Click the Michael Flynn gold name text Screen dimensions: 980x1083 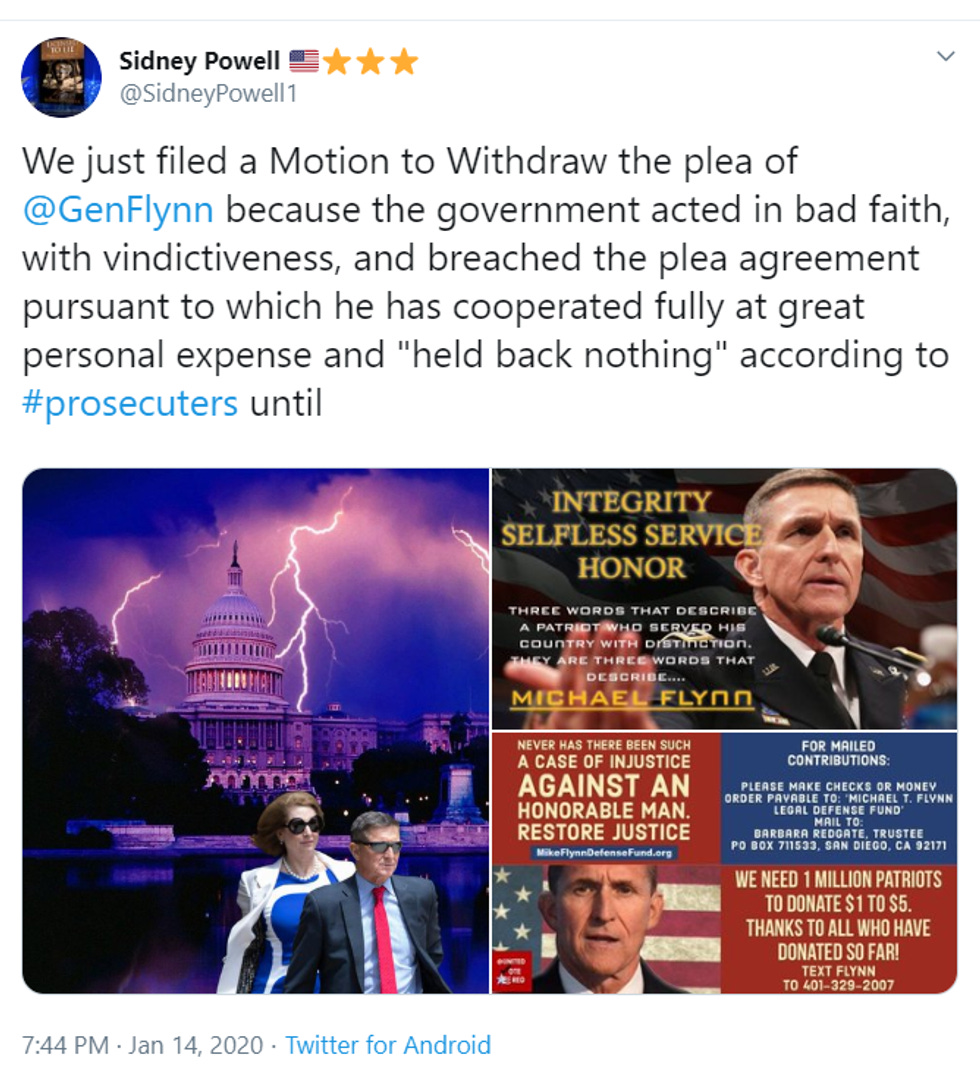[631, 698]
